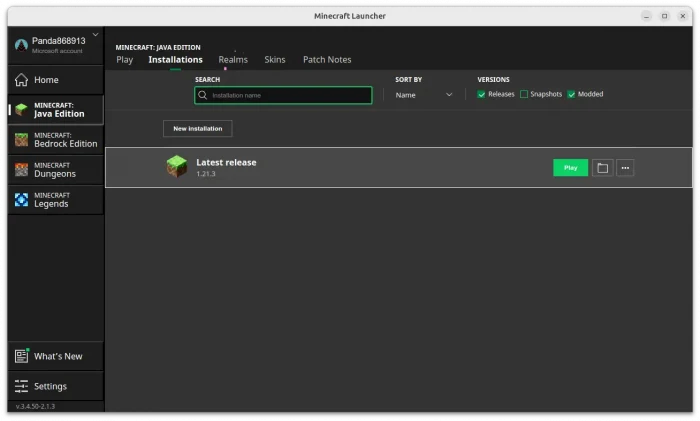This screenshot has width=700, height=421.
Task: Open Minecraft Legends
Action: point(56,200)
